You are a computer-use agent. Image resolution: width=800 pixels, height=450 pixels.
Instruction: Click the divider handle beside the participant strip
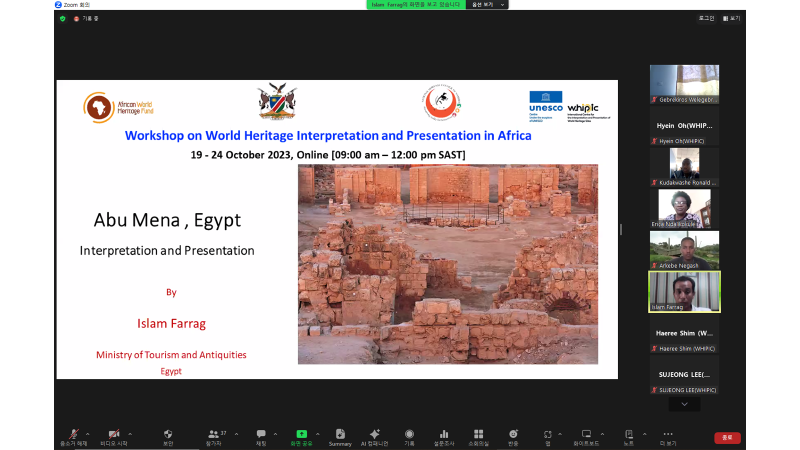(621, 229)
